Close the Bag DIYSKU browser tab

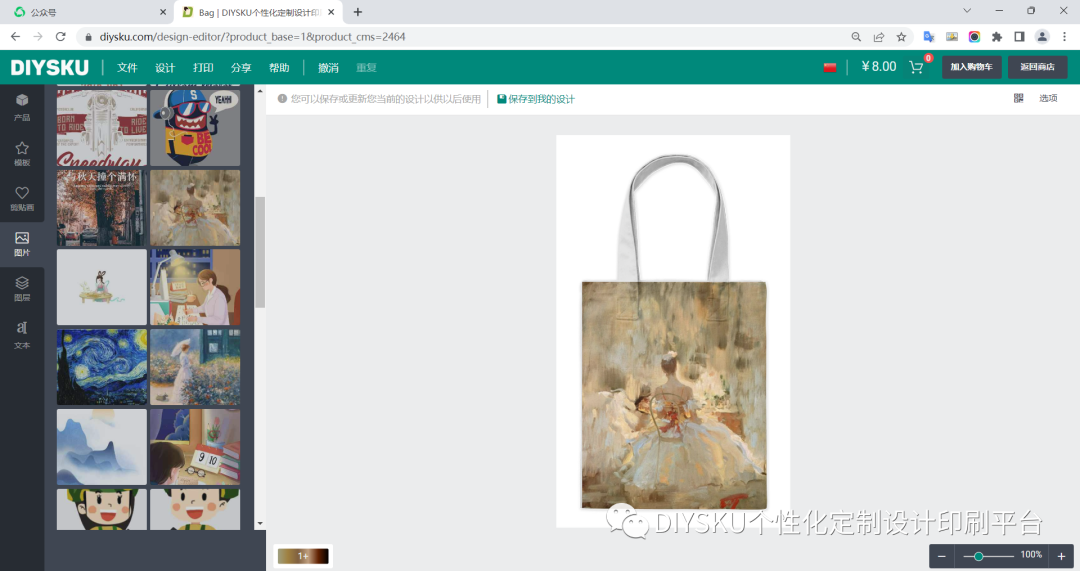pyautogui.click(x=331, y=12)
